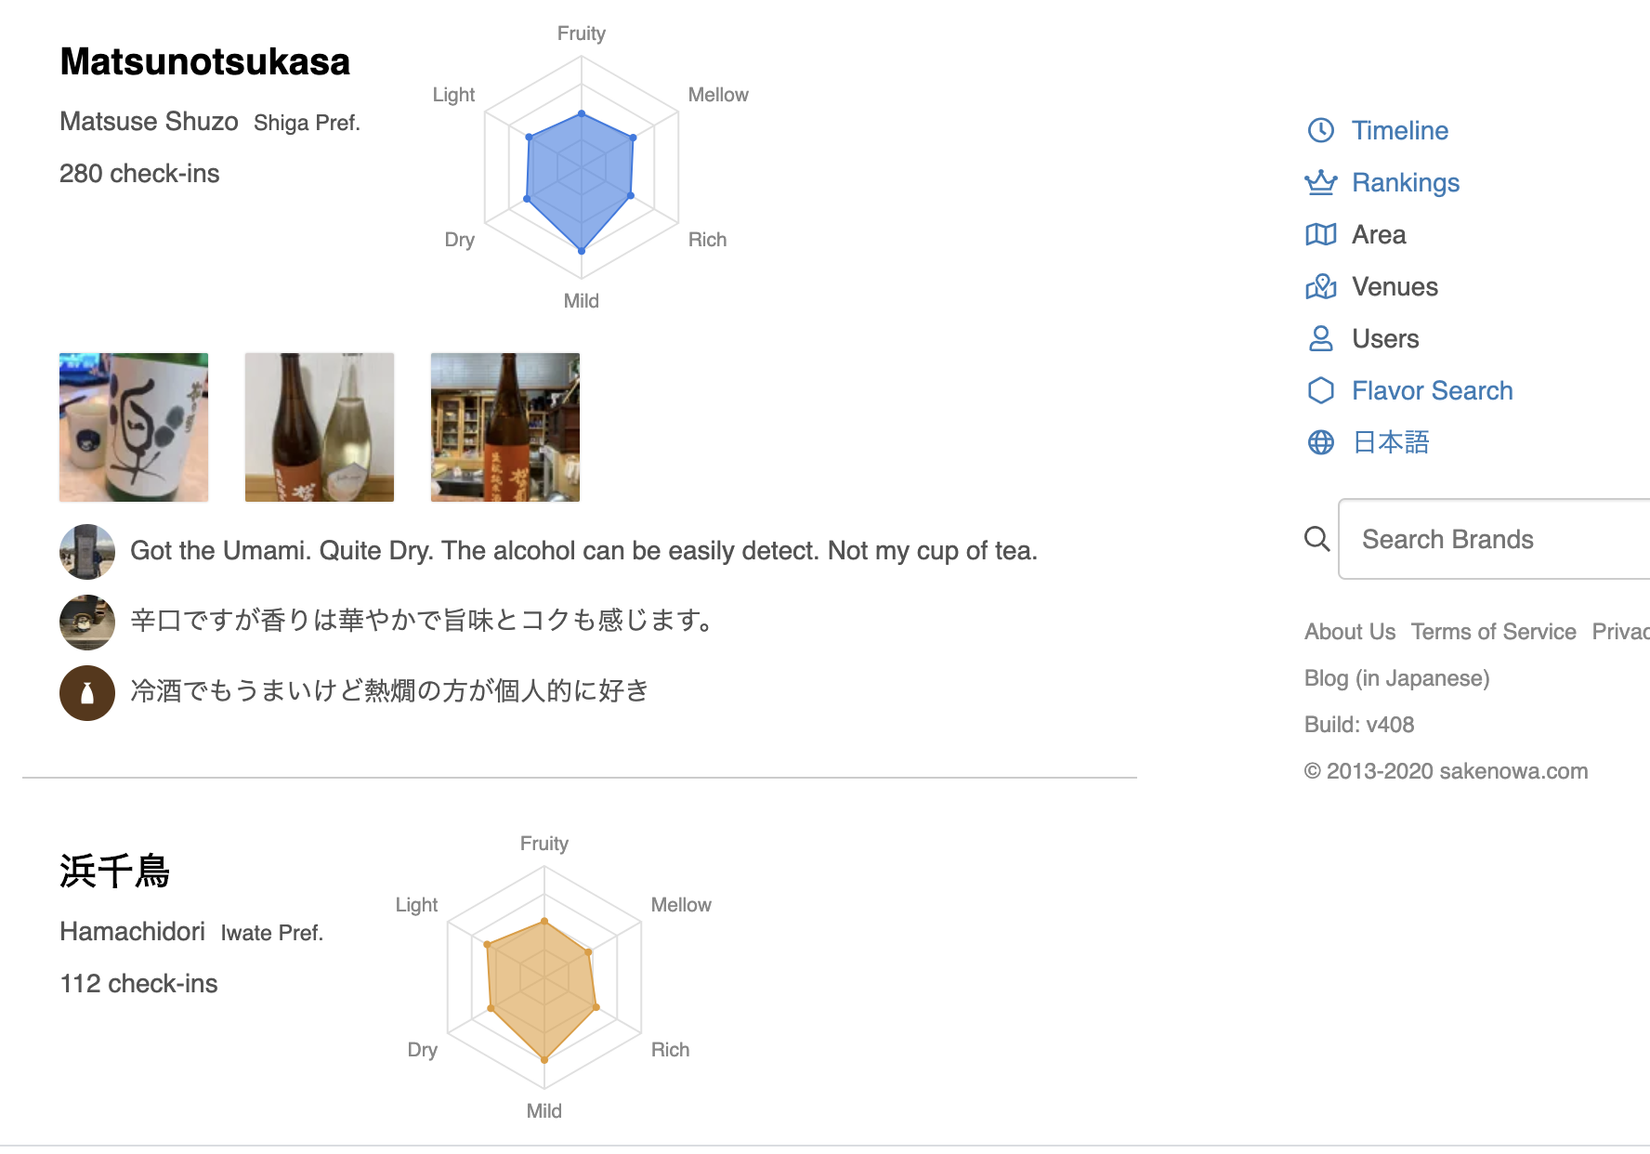Click the magnifying glass search icon

click(x=1317, y=539)
